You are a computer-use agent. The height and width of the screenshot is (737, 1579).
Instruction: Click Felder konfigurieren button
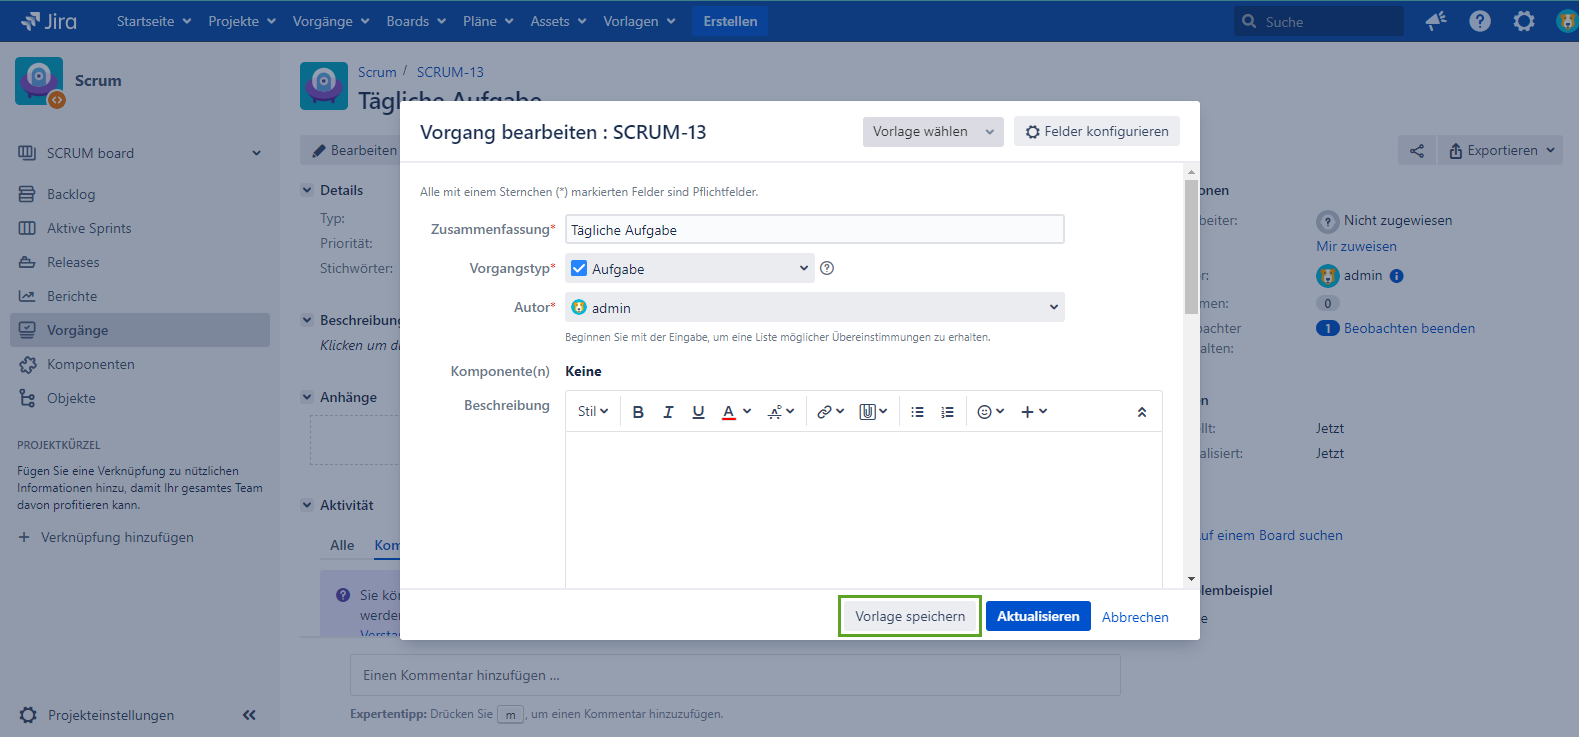tap(1097, 132)
